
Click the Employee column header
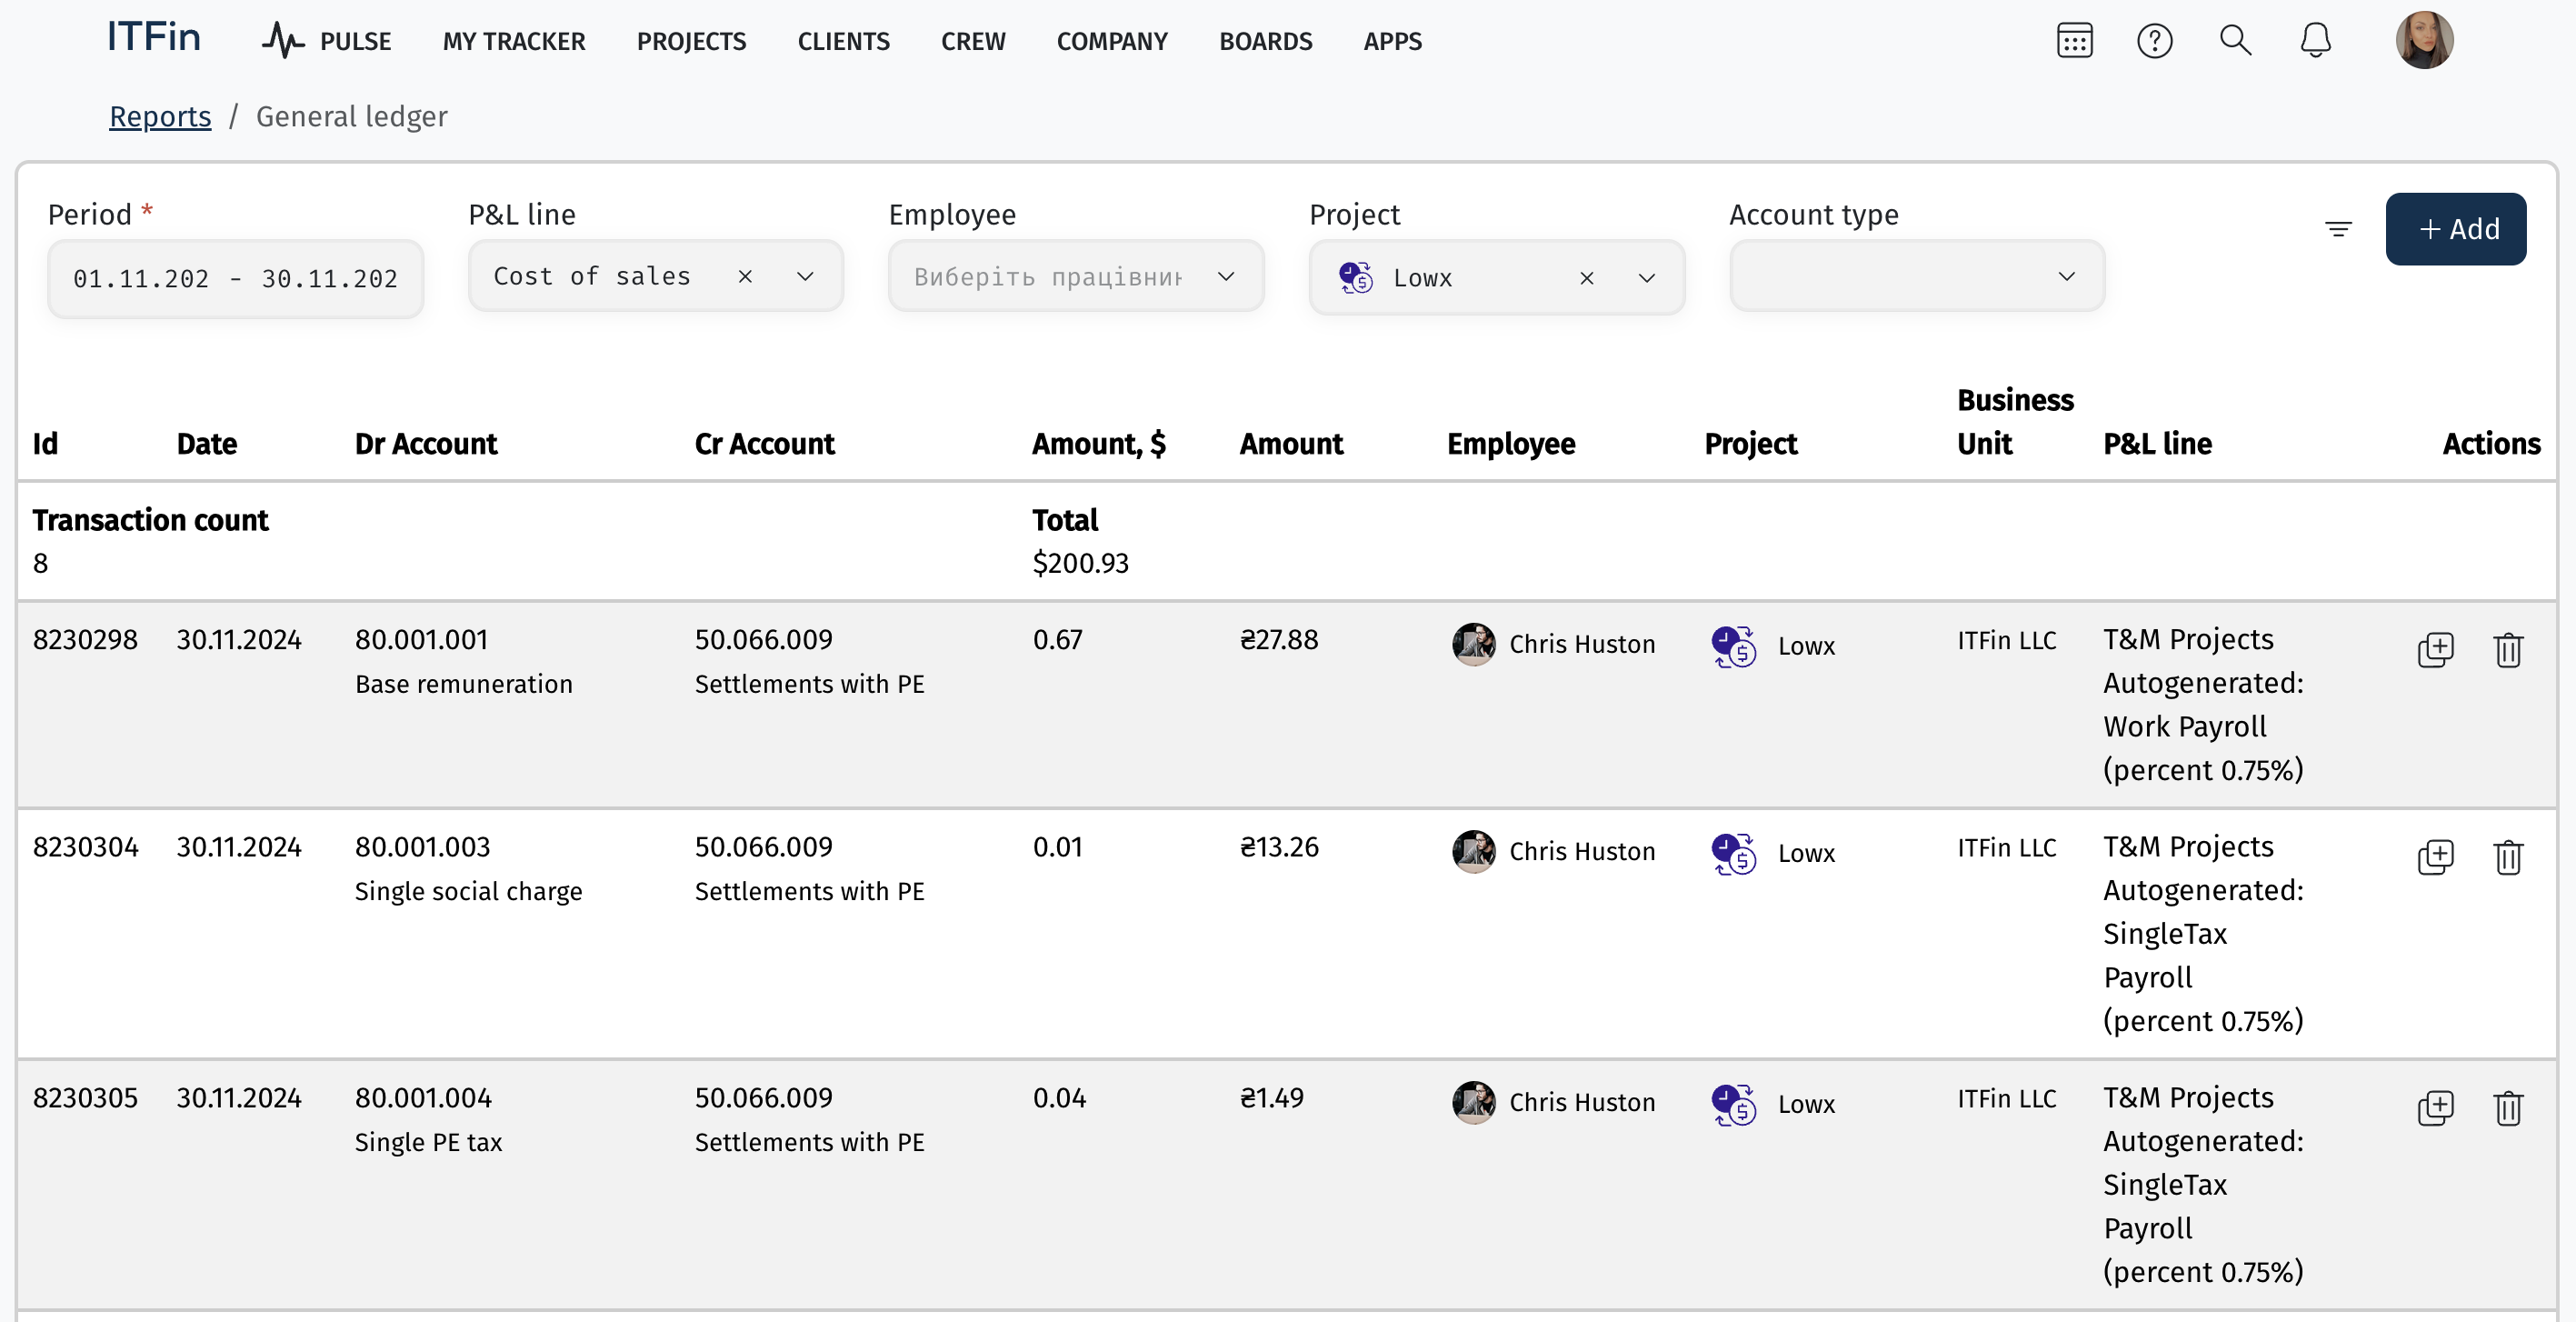1511,443
